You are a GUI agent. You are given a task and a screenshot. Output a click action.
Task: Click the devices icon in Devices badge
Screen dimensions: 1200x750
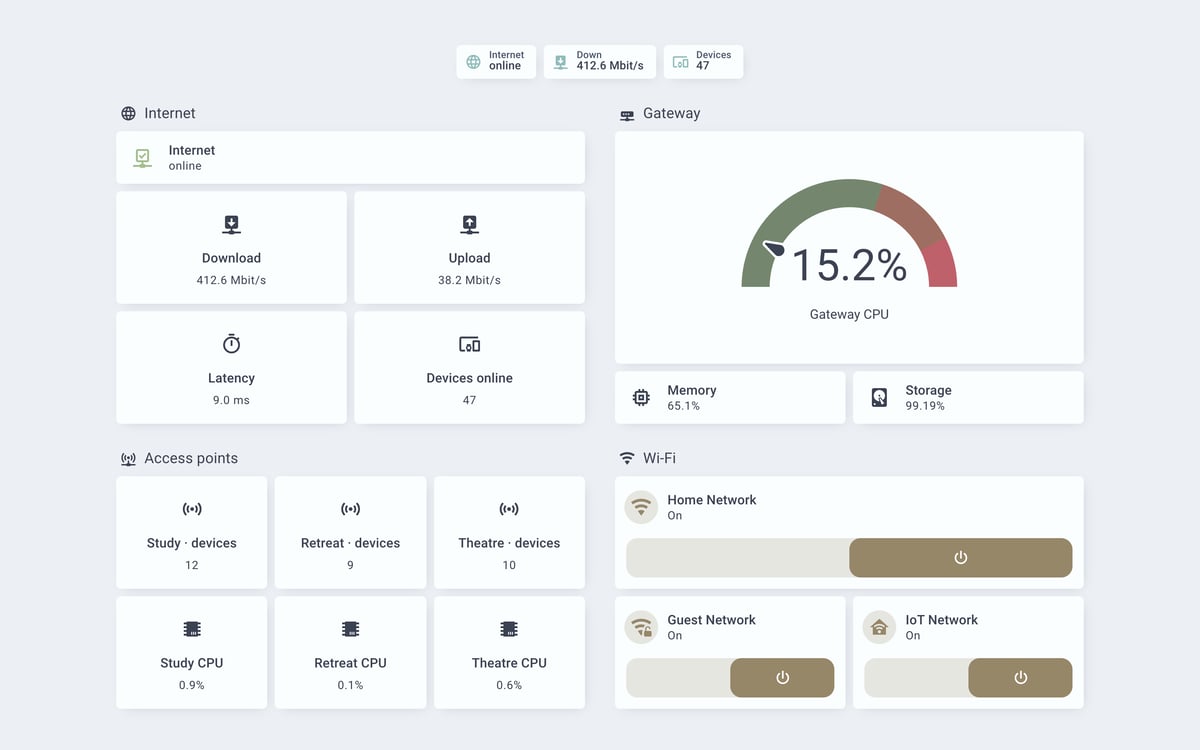pyautogui.click(x=681, y=62)
